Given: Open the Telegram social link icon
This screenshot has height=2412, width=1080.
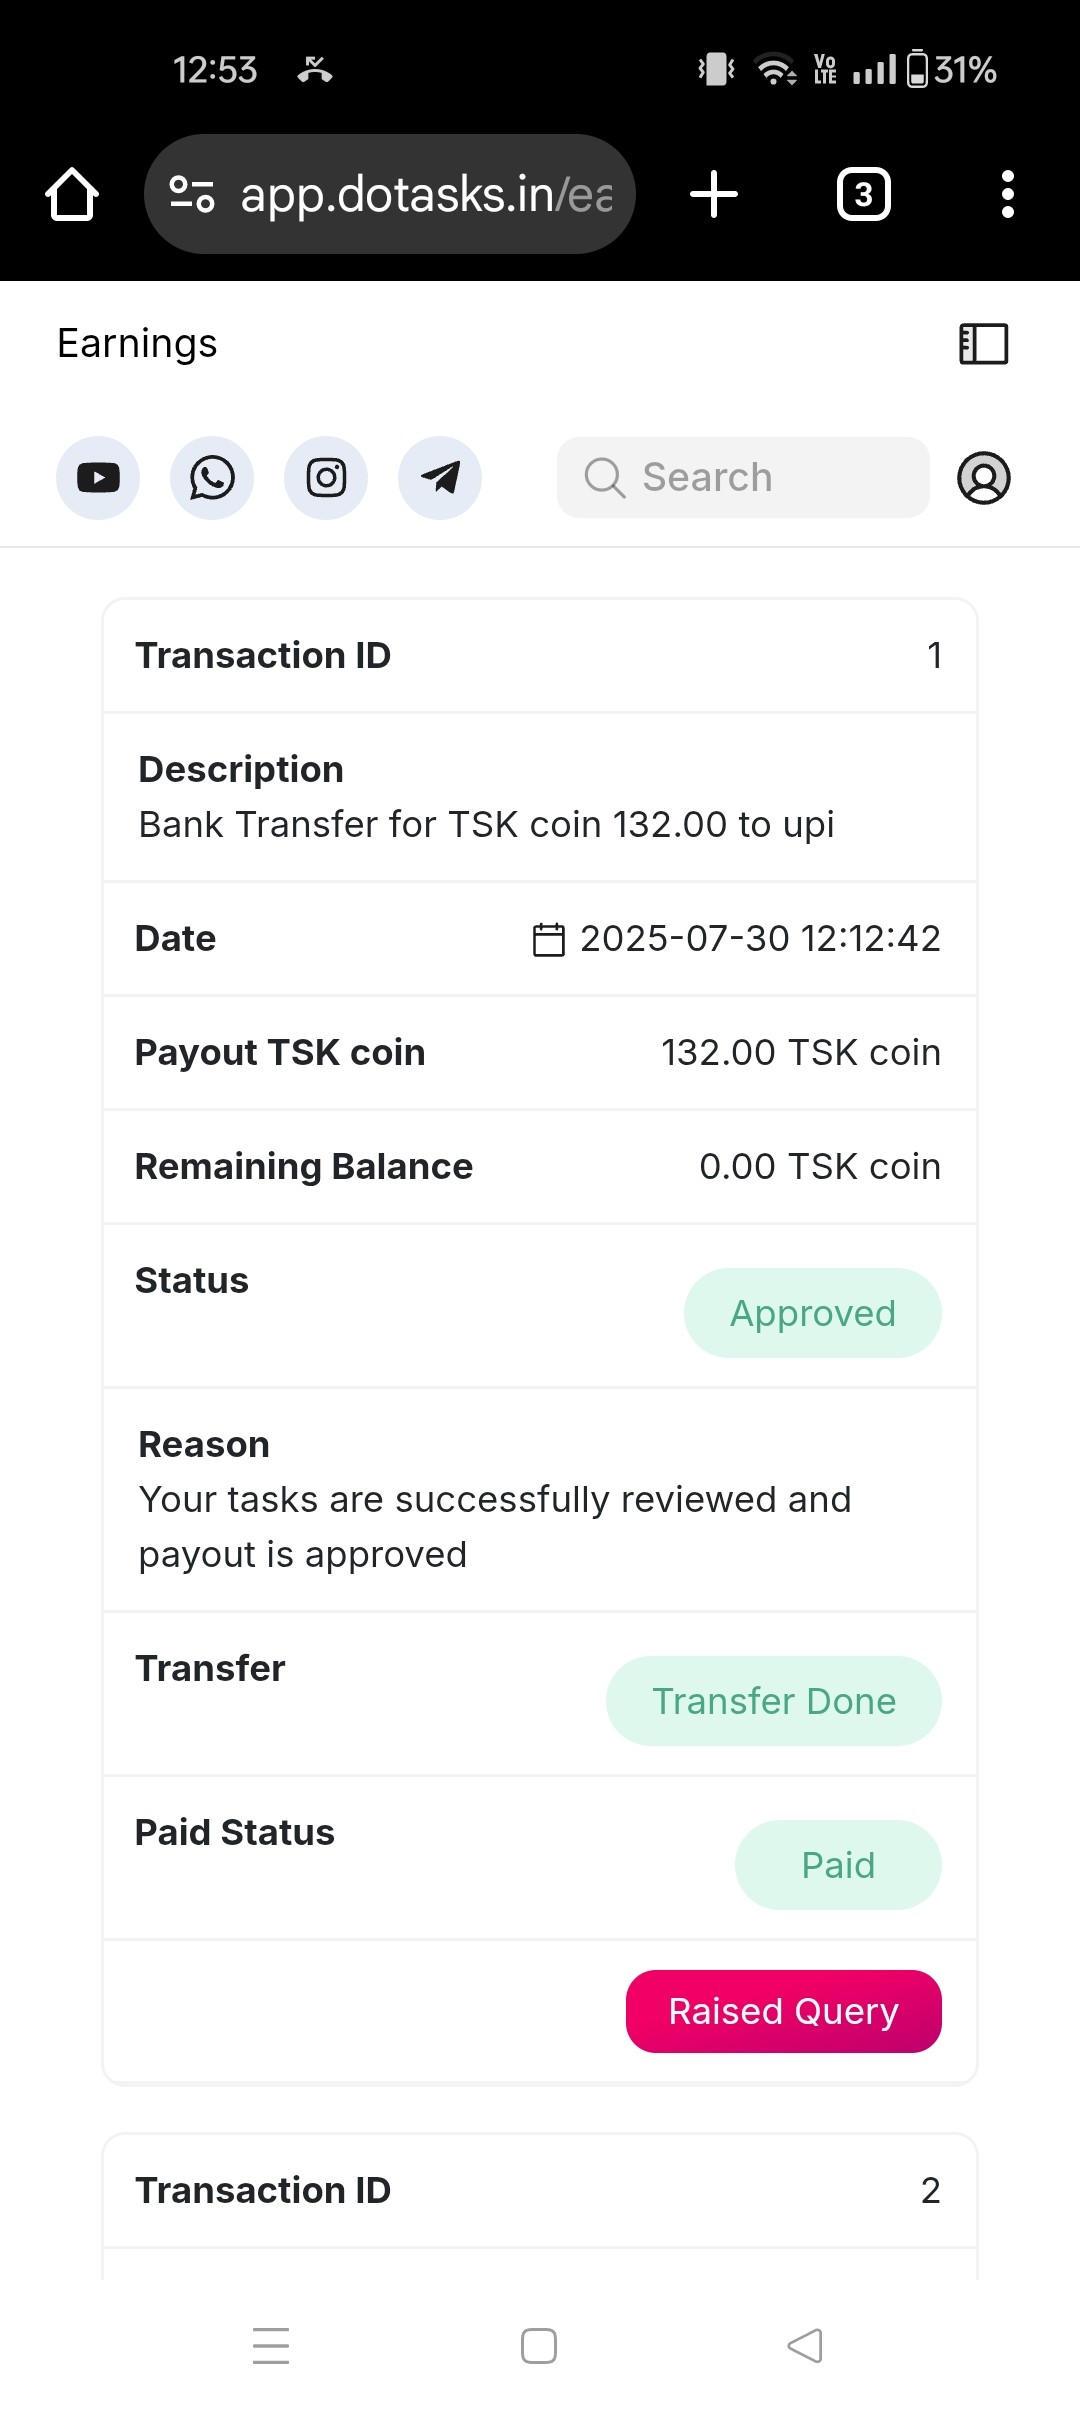Looking at the screenshot, I should tap(440, 478).
